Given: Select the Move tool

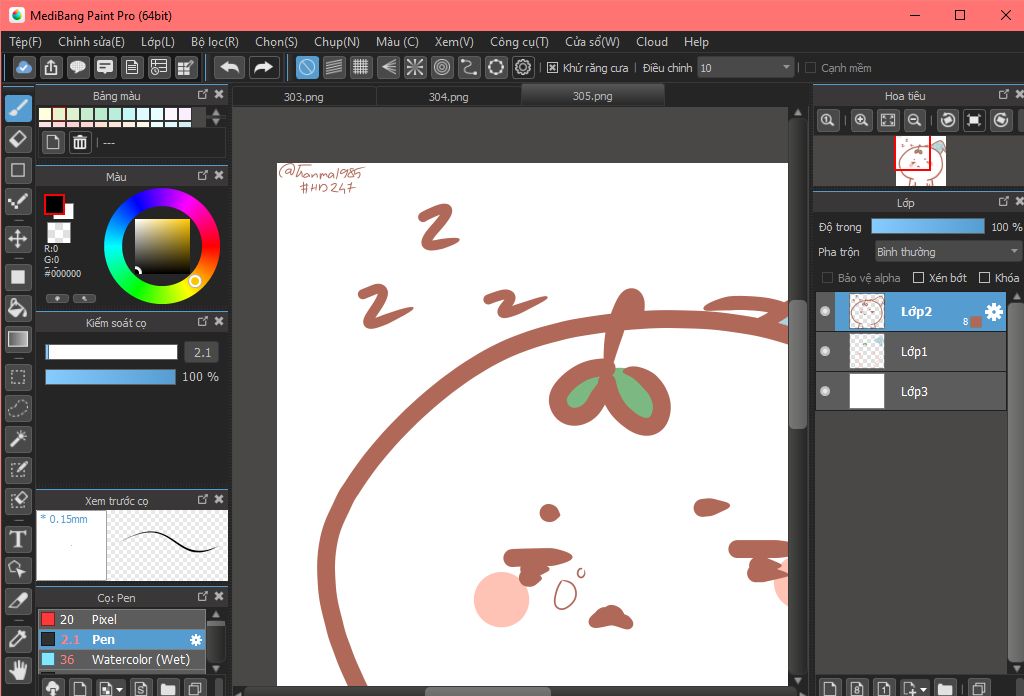Looking at the screenshot, I should [x=18, y=239].
